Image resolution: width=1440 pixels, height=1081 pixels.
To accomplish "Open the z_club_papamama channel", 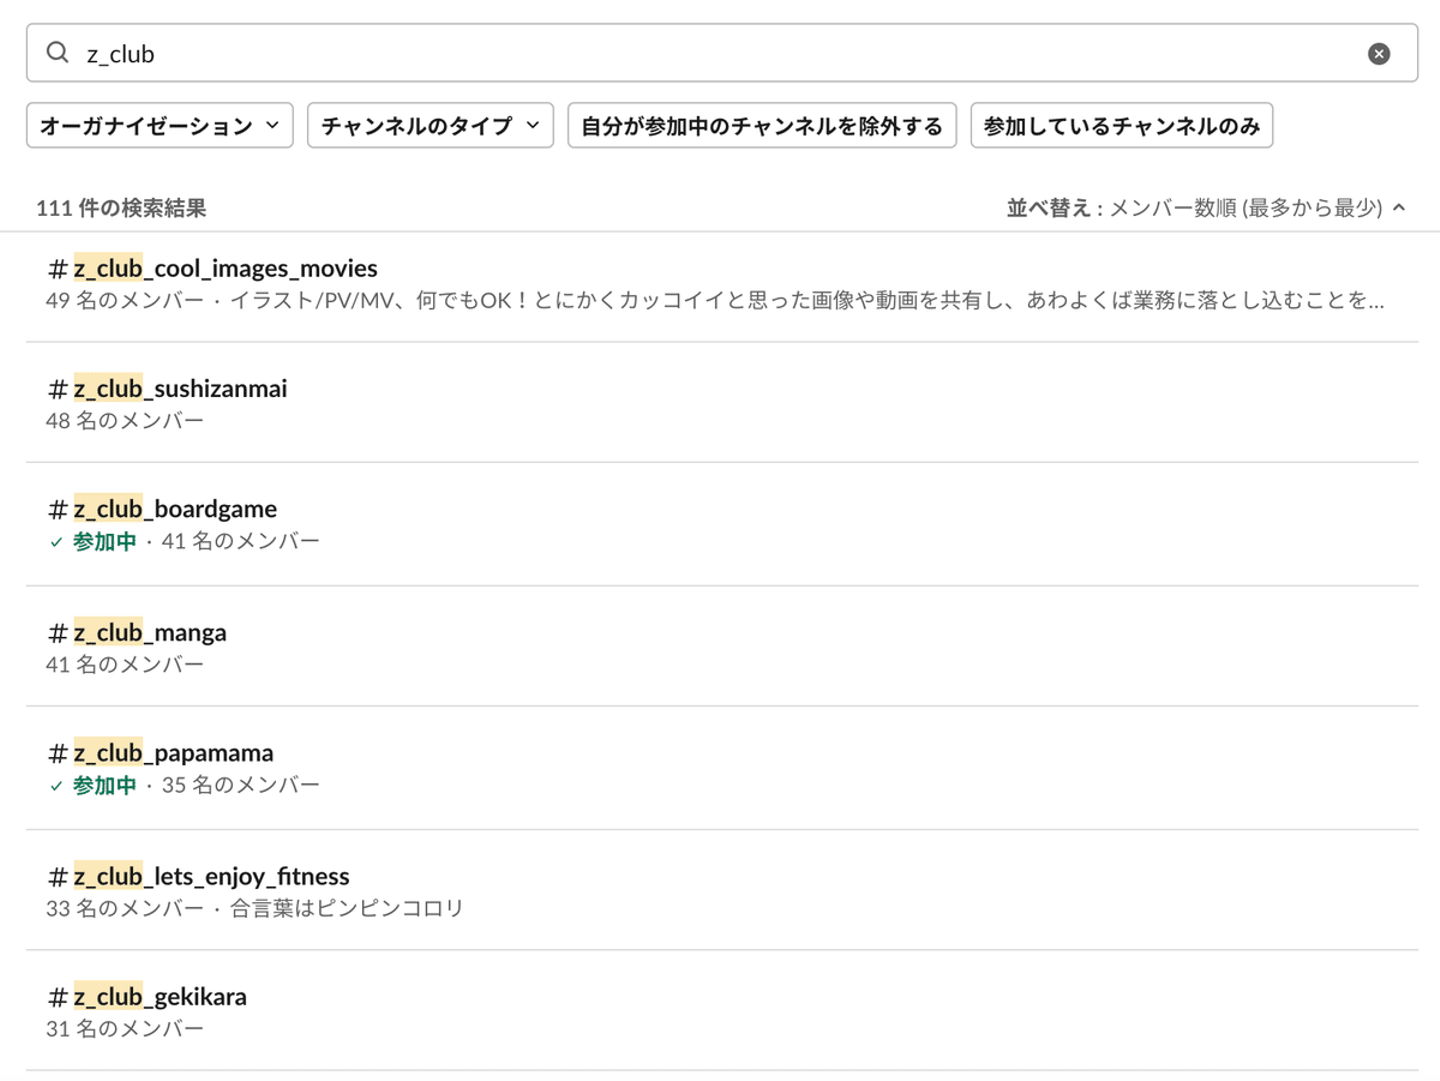I will pos(173,753).
